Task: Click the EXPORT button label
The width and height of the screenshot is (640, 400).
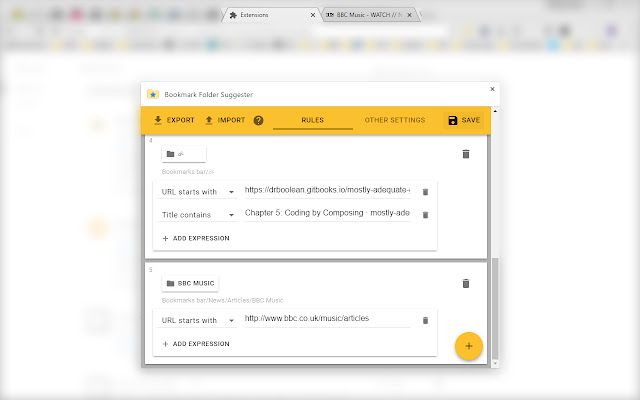Action: click(180, 120)
